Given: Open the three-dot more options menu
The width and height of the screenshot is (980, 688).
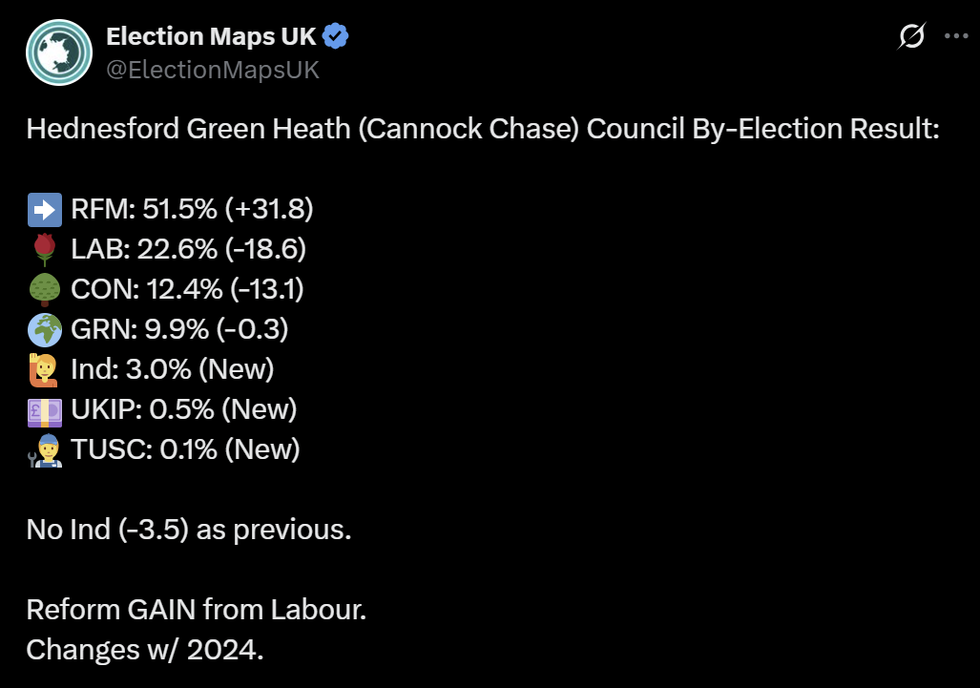Looking at the screenshot, I should click(x=956, y=37).
